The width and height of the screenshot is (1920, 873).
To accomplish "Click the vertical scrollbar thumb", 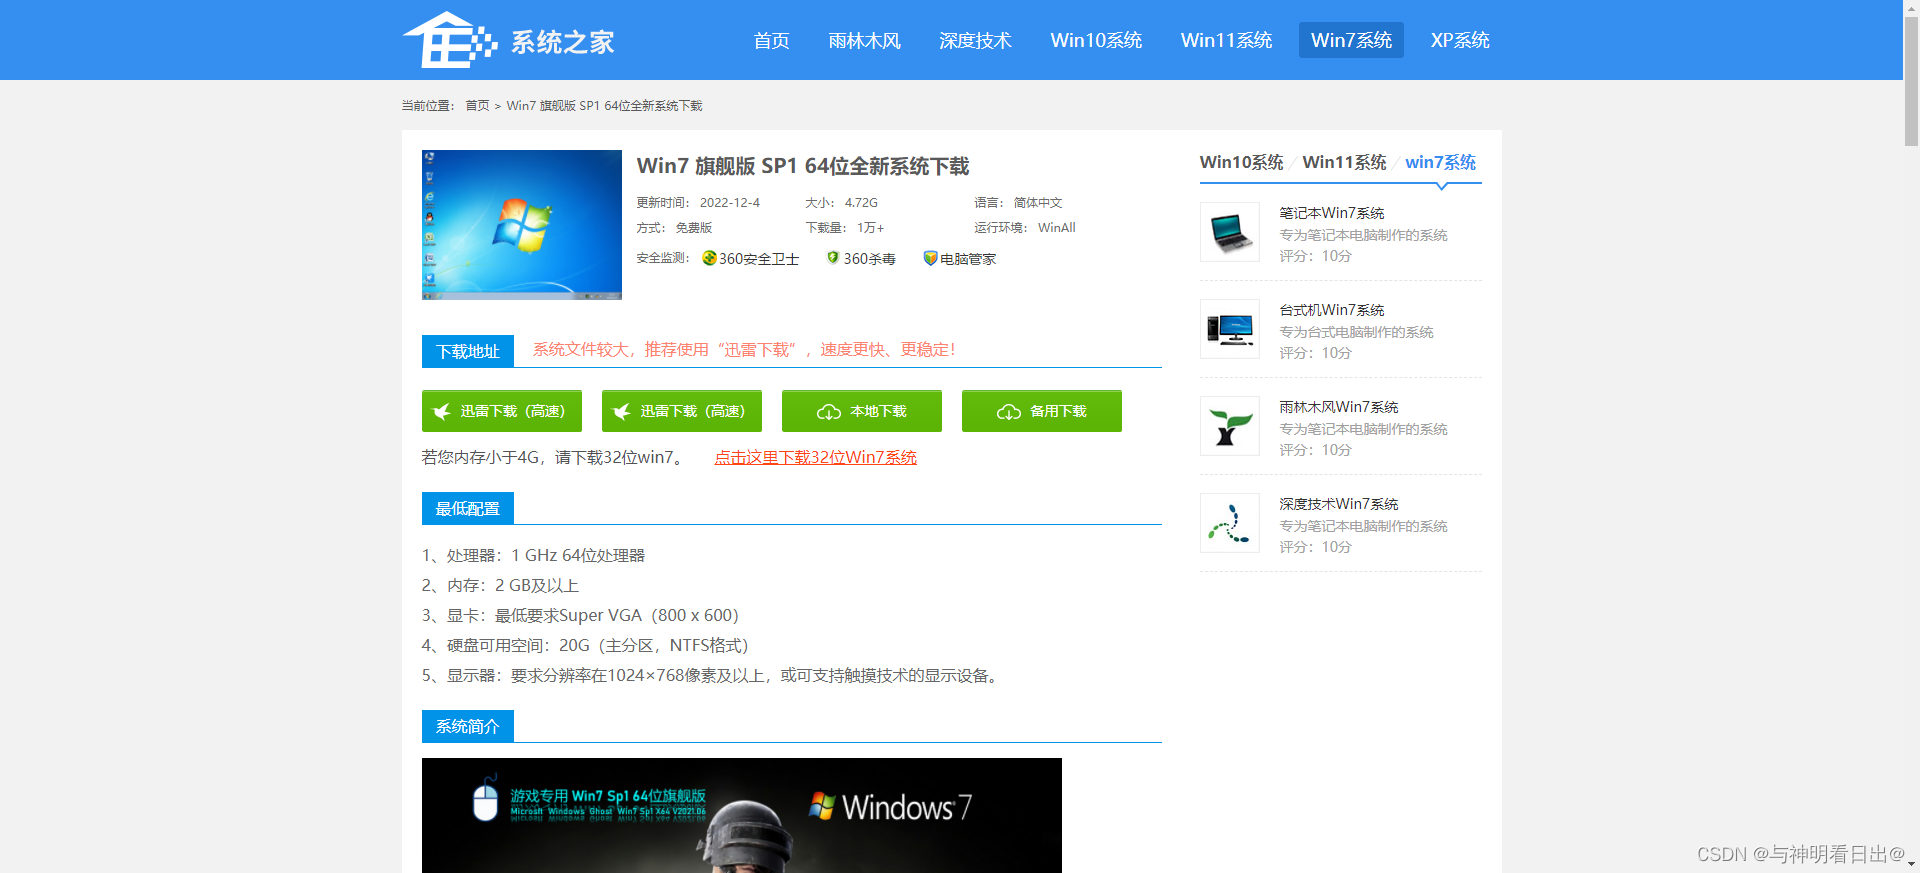I will [x=1911, y=80].
